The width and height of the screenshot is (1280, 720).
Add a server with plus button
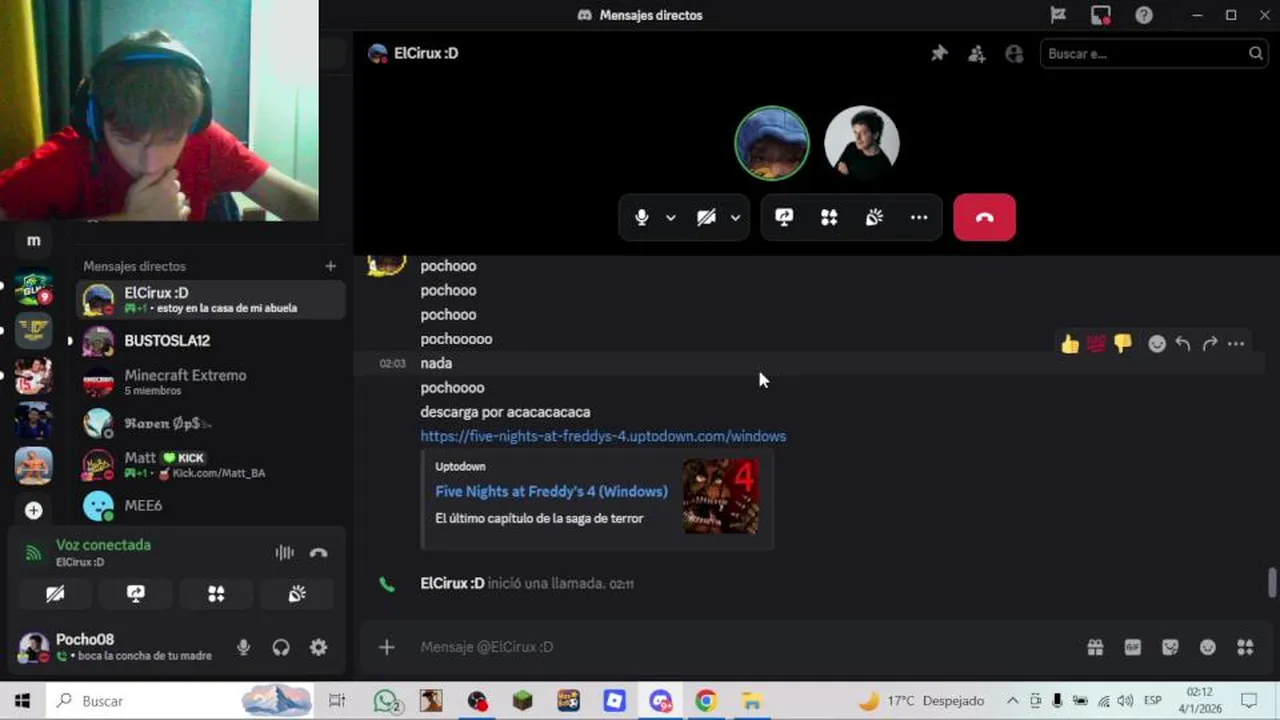[33, 510]
